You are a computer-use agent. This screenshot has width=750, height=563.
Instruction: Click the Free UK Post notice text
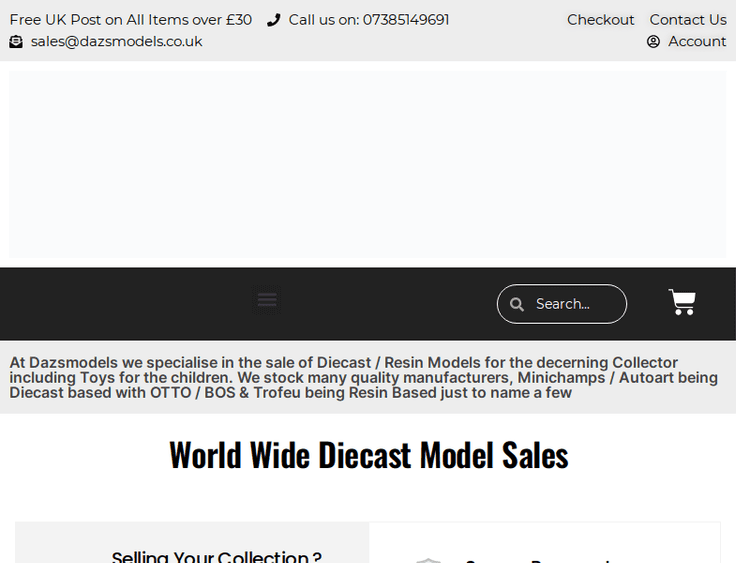131,20
